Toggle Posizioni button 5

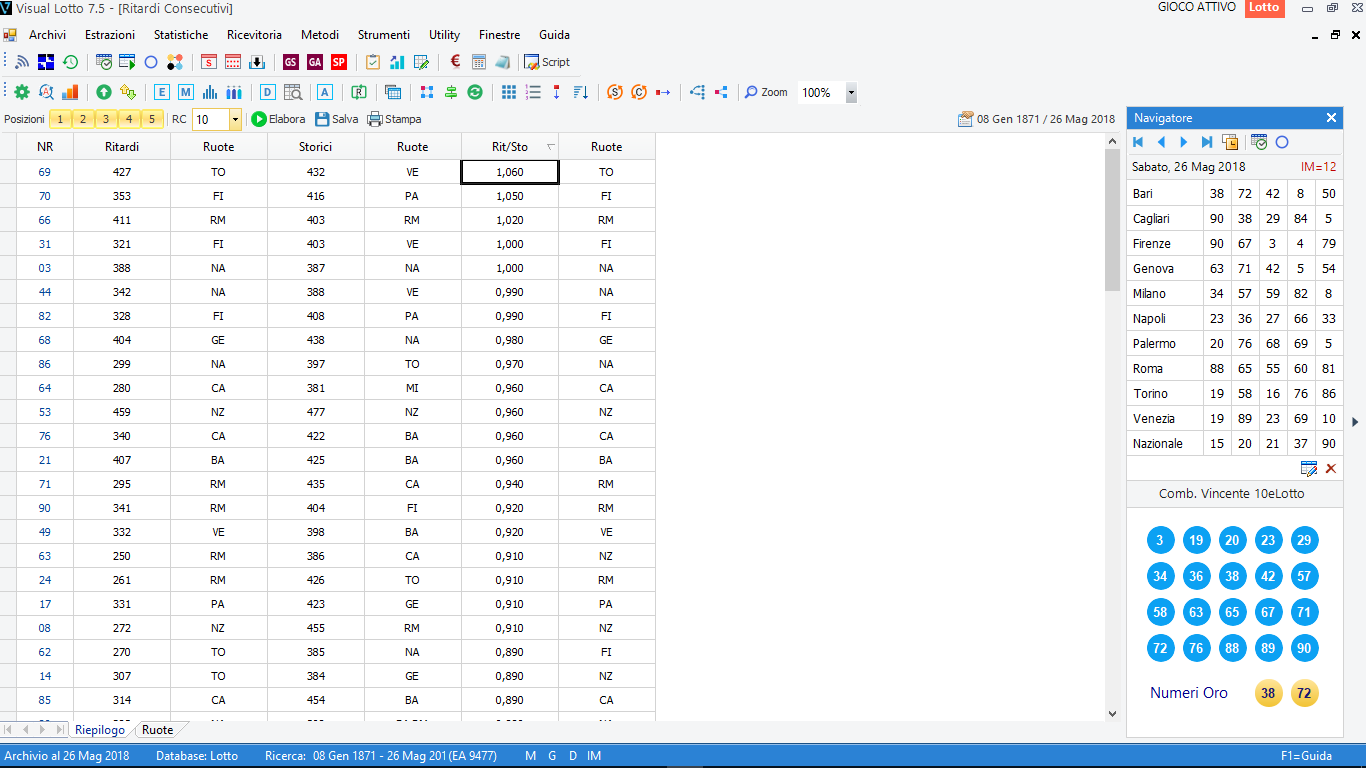(x=152, y=119)
